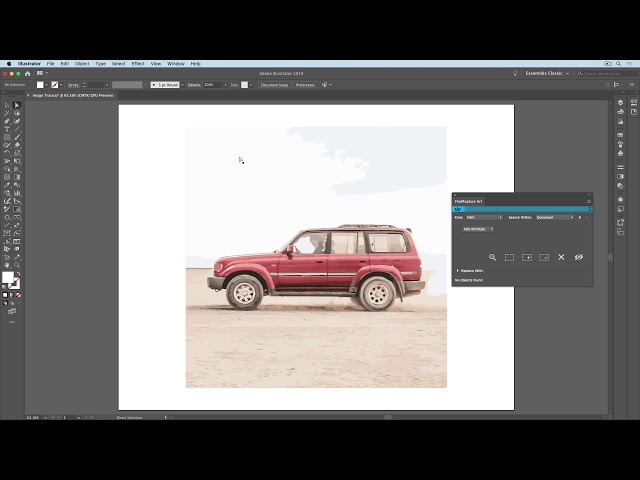Select the Magic Wand tool

point(7,113)
